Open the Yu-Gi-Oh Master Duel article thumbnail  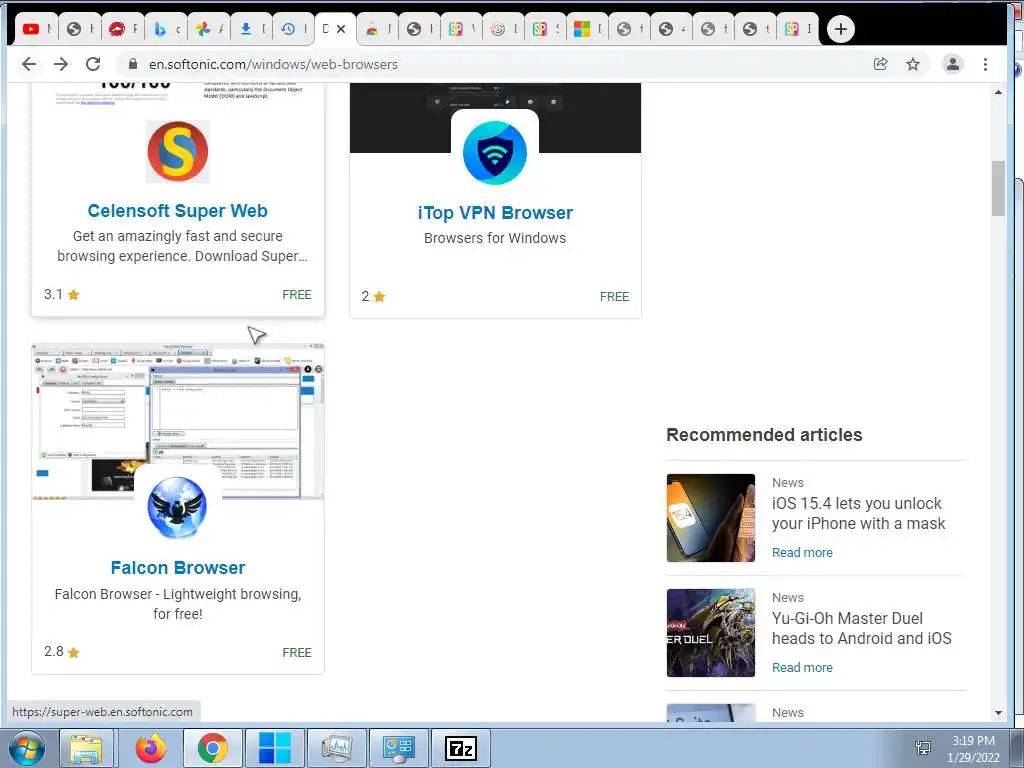click(711, 633)
